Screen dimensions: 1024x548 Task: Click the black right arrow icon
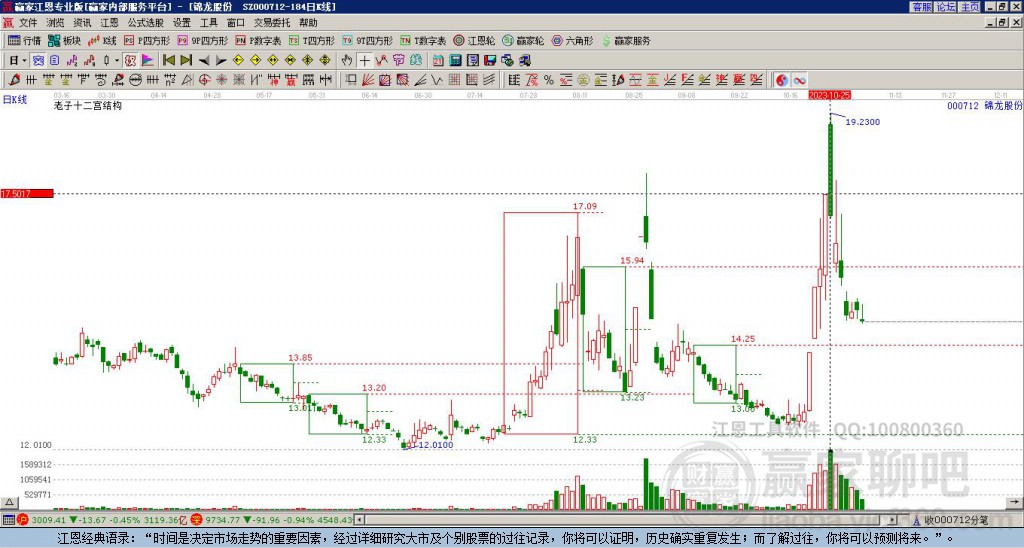[221, 61]
